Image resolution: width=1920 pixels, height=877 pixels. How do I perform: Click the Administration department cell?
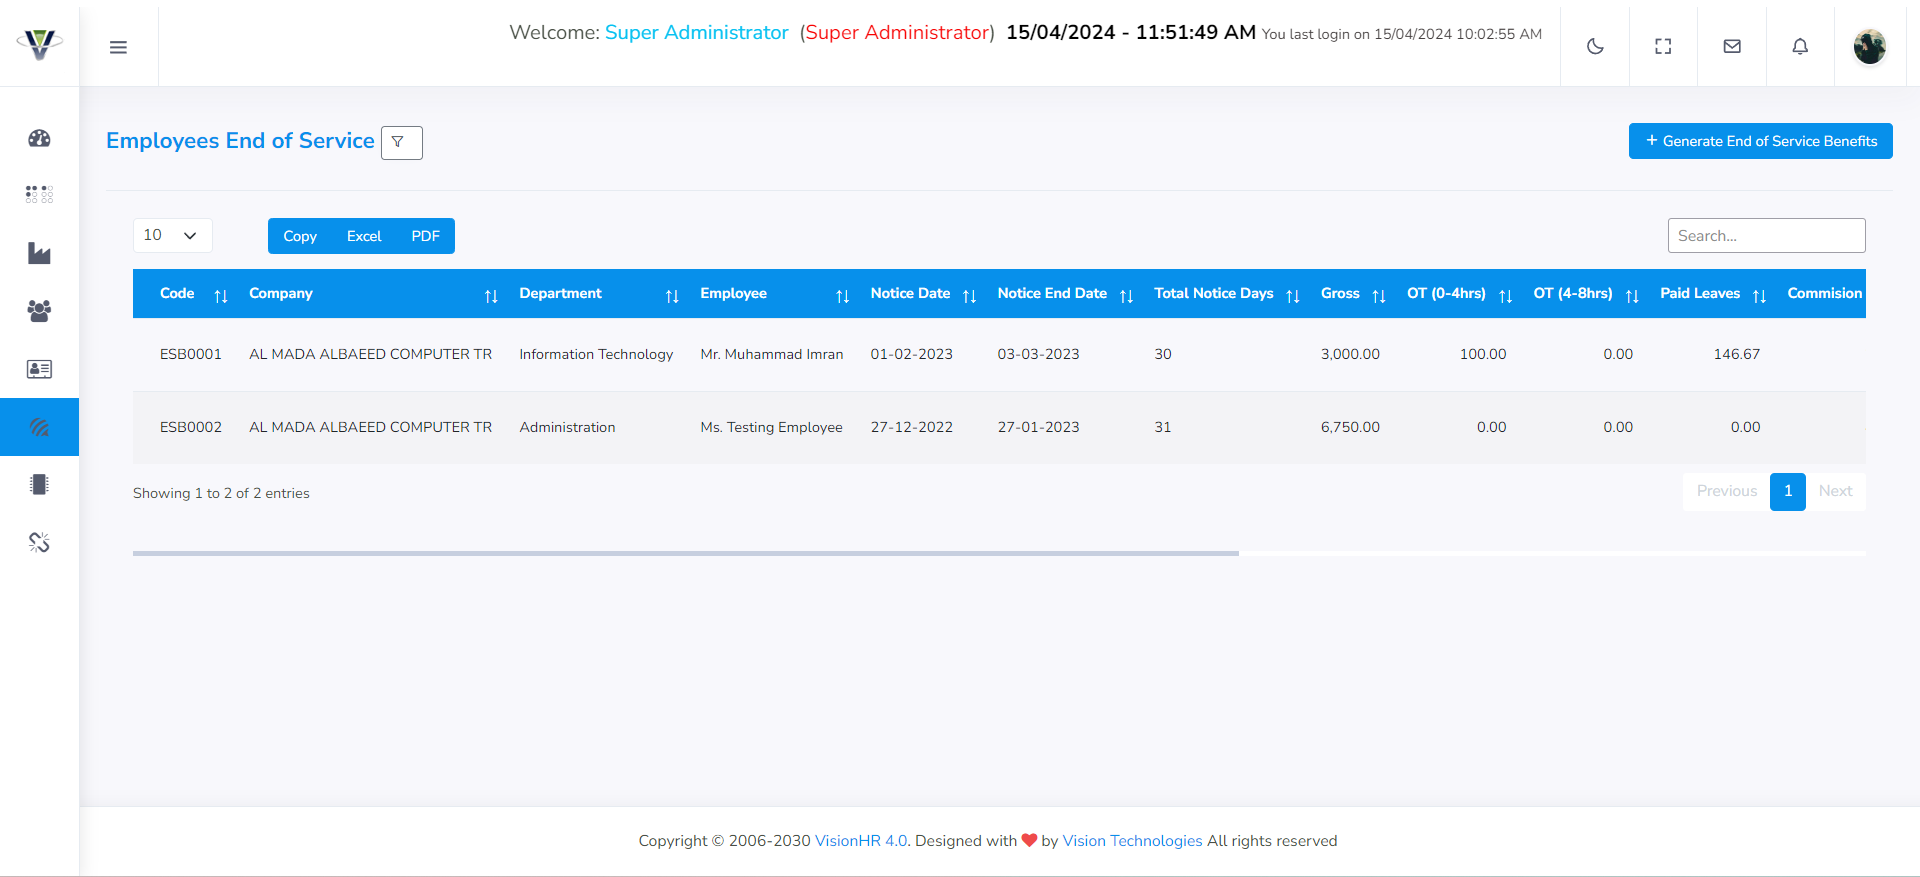567,427
